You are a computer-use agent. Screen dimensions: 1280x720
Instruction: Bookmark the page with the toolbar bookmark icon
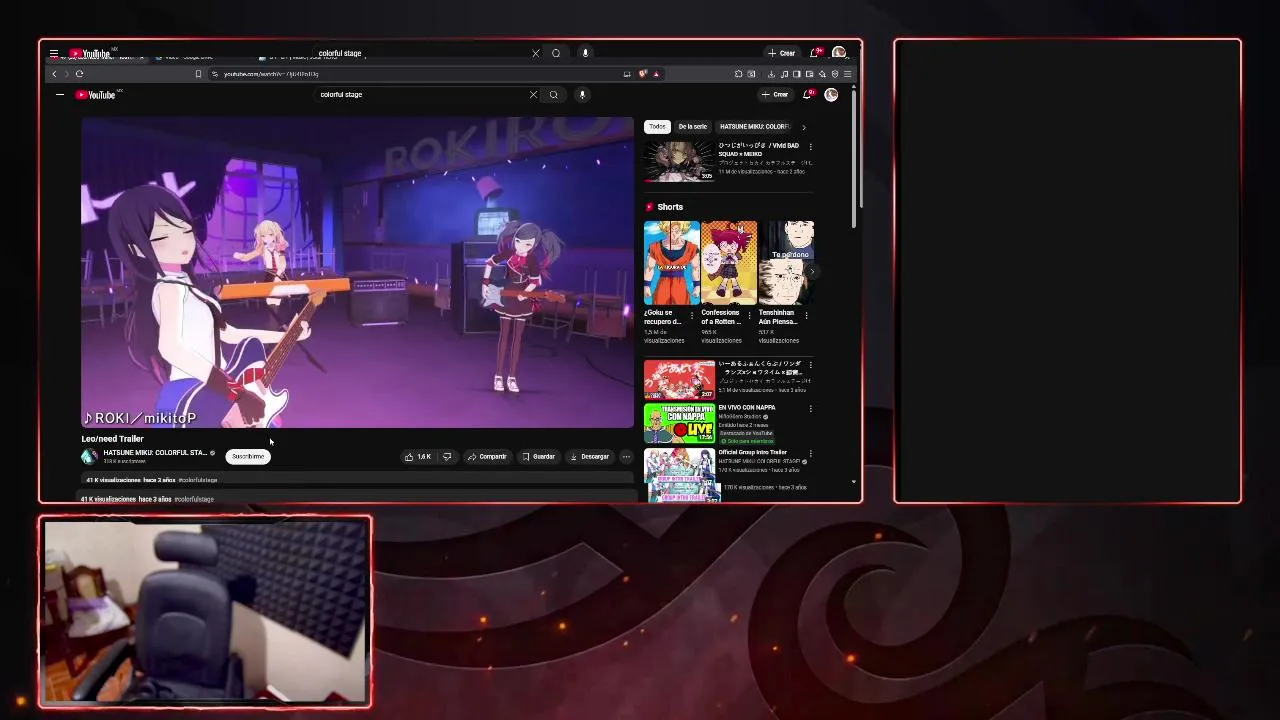pyautogui.click(x=198, y=74)
